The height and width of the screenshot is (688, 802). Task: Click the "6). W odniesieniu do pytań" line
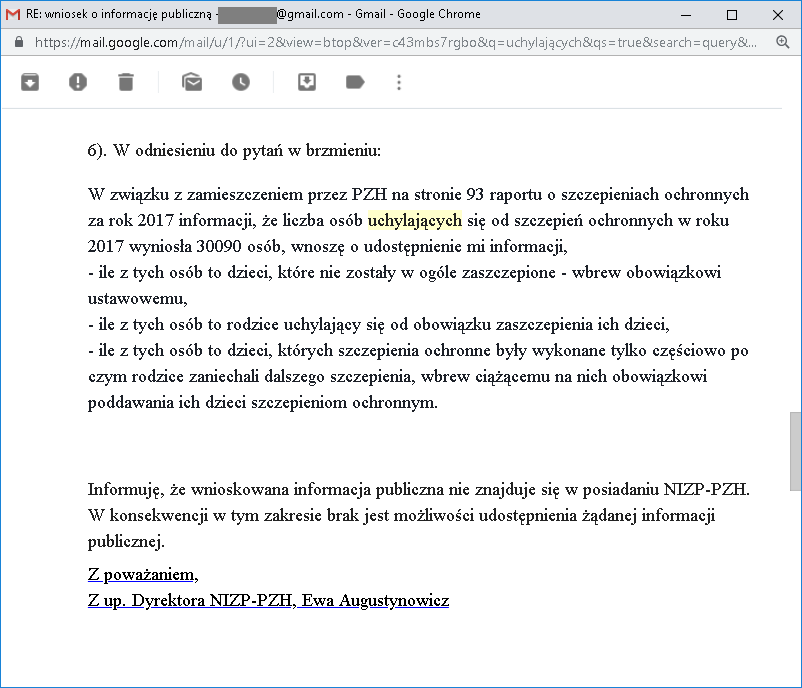234,151
